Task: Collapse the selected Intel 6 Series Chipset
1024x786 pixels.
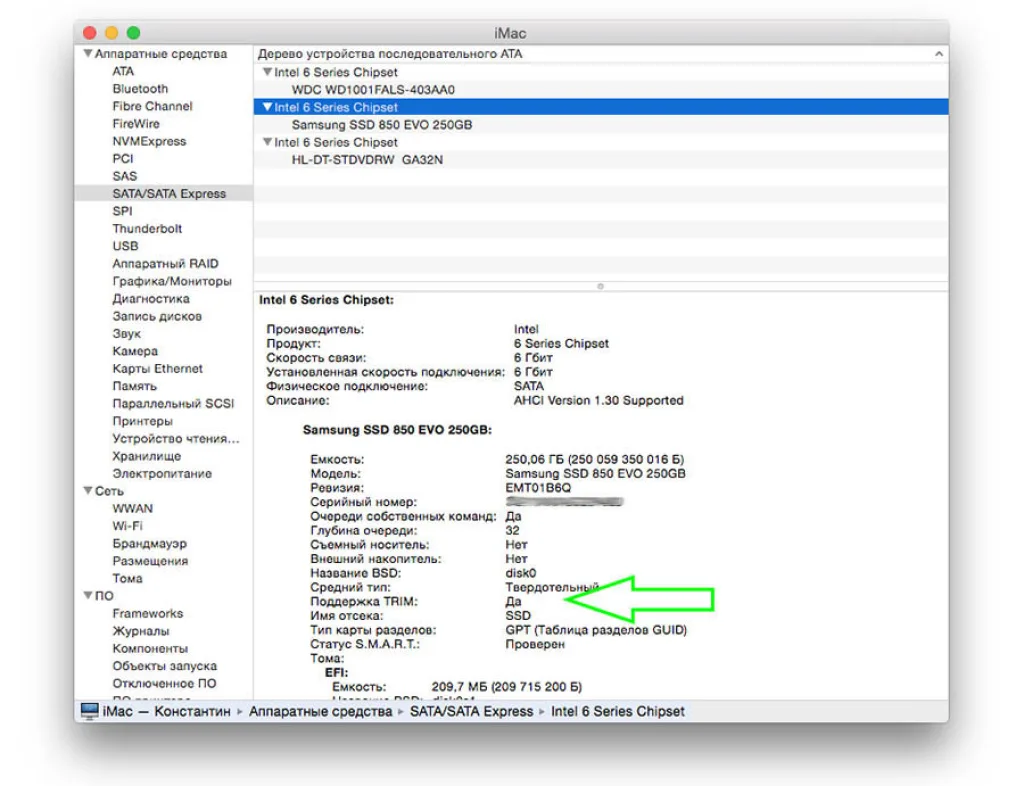Action: click(x=267, y=107)
